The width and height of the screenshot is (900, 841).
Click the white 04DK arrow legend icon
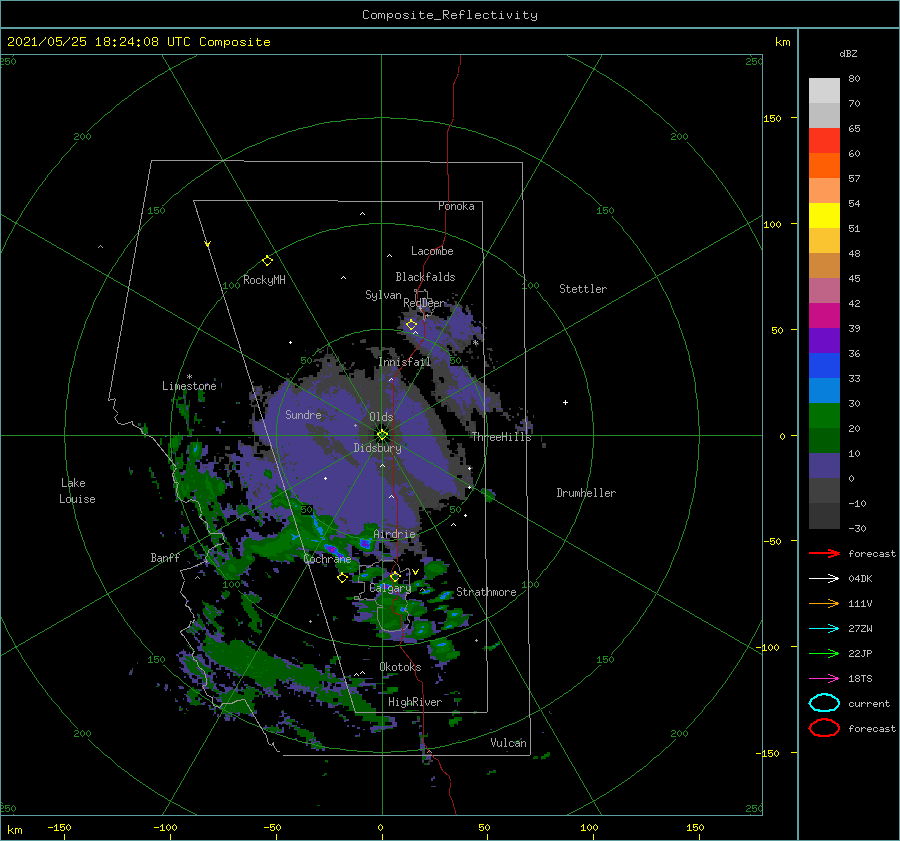coord(824,578)
